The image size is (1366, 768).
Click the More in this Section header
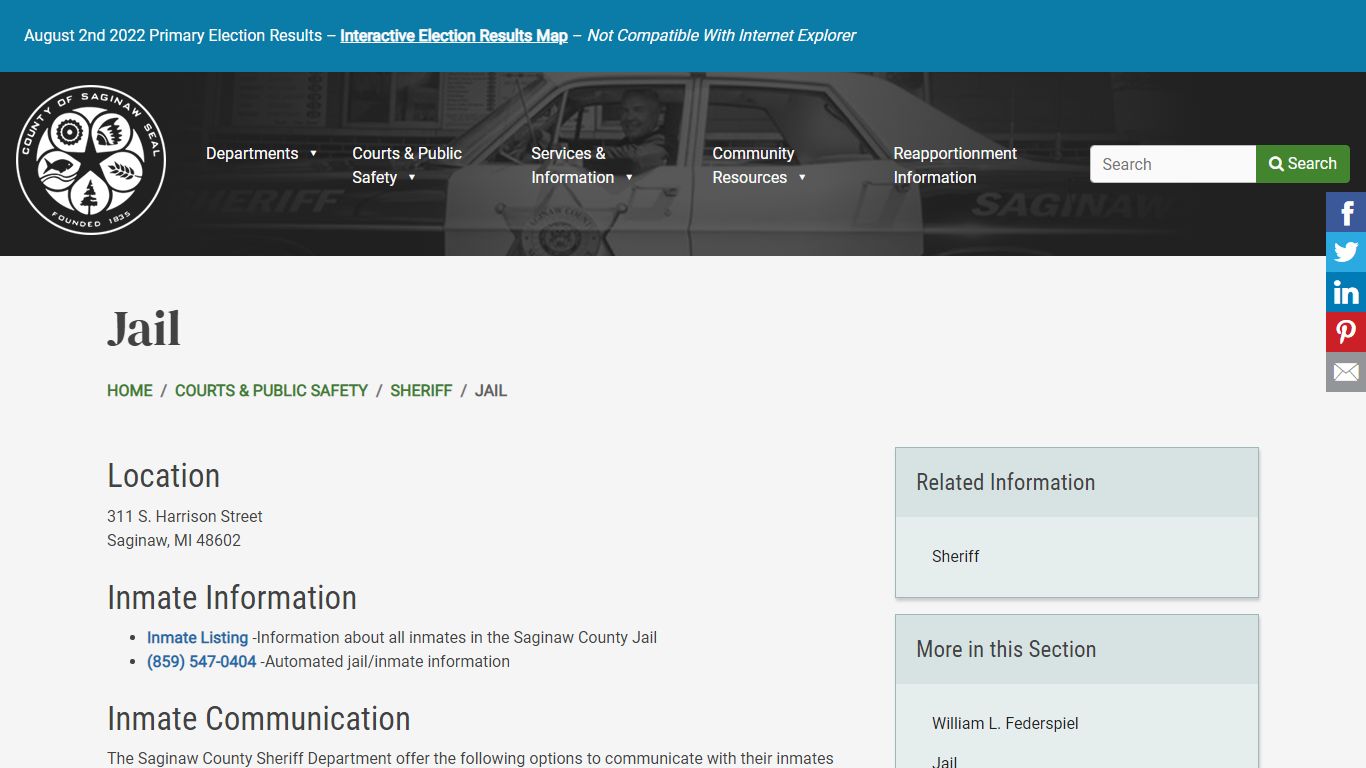point(1077,649)
